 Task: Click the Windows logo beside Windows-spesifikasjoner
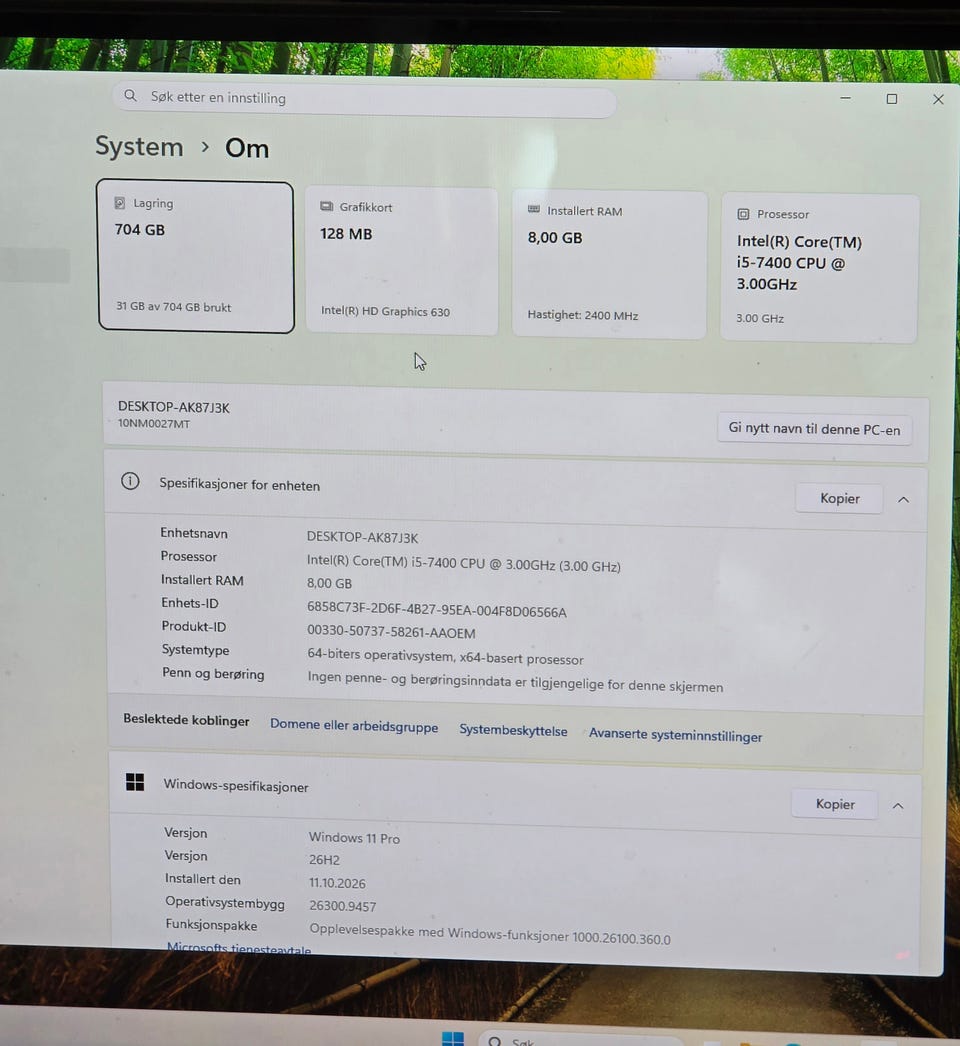(135, 782)
